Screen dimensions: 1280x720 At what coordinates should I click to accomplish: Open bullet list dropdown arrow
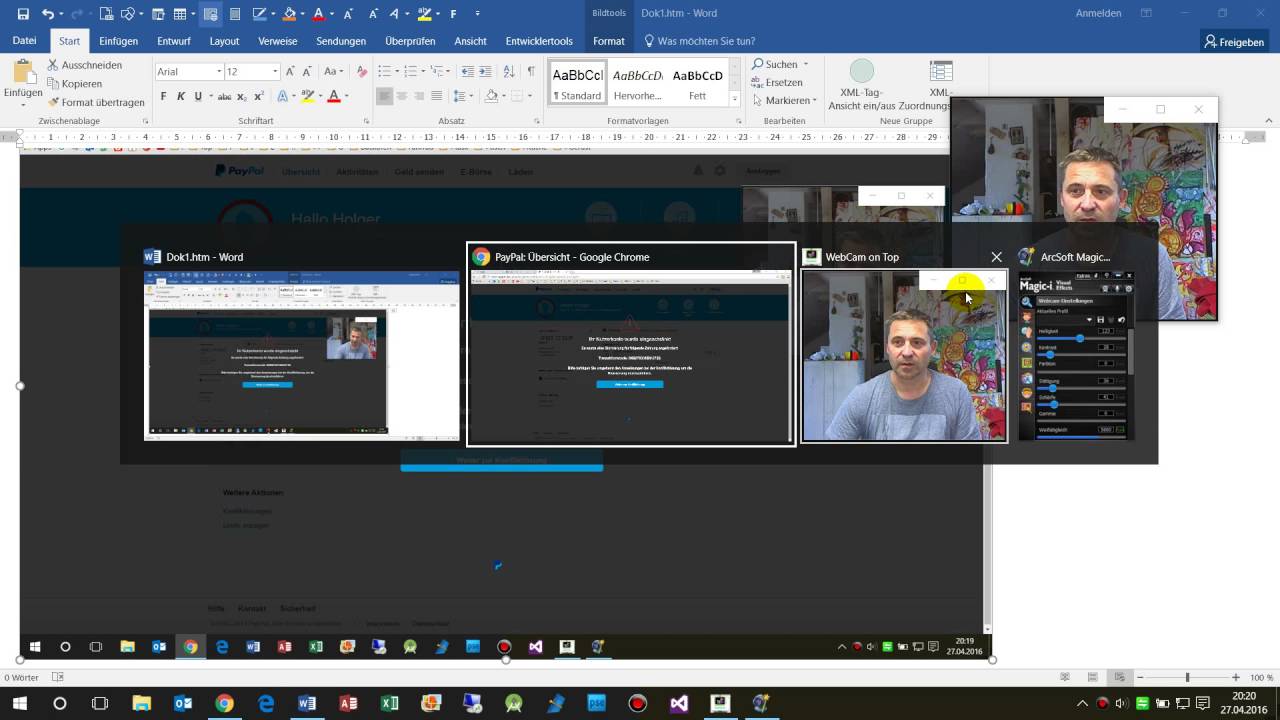coord(397,71)
